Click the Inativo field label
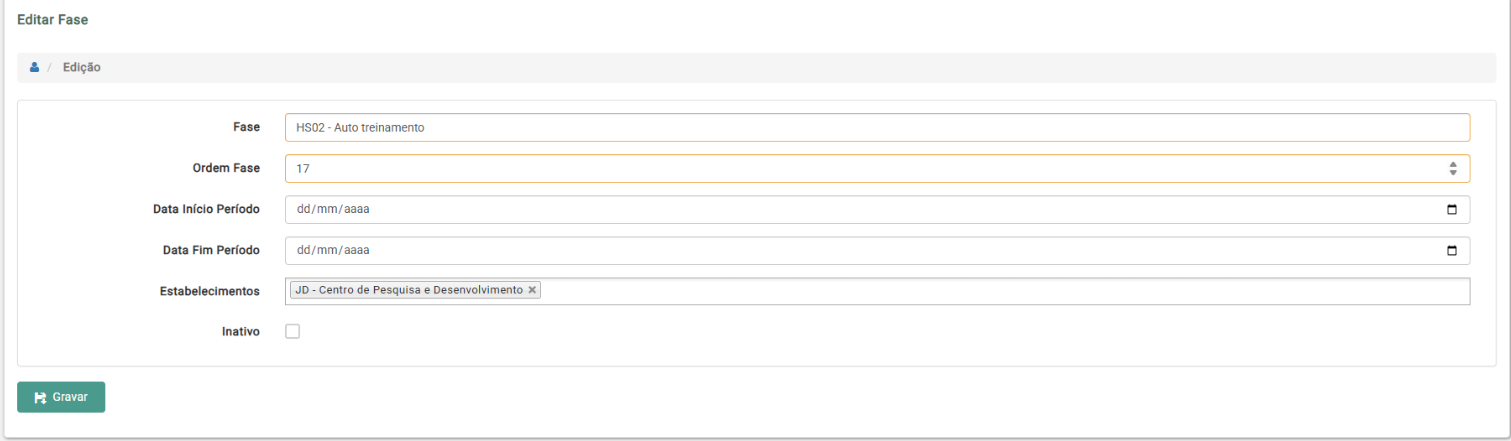Screen dimensions: 1511x441 [240, 332]
